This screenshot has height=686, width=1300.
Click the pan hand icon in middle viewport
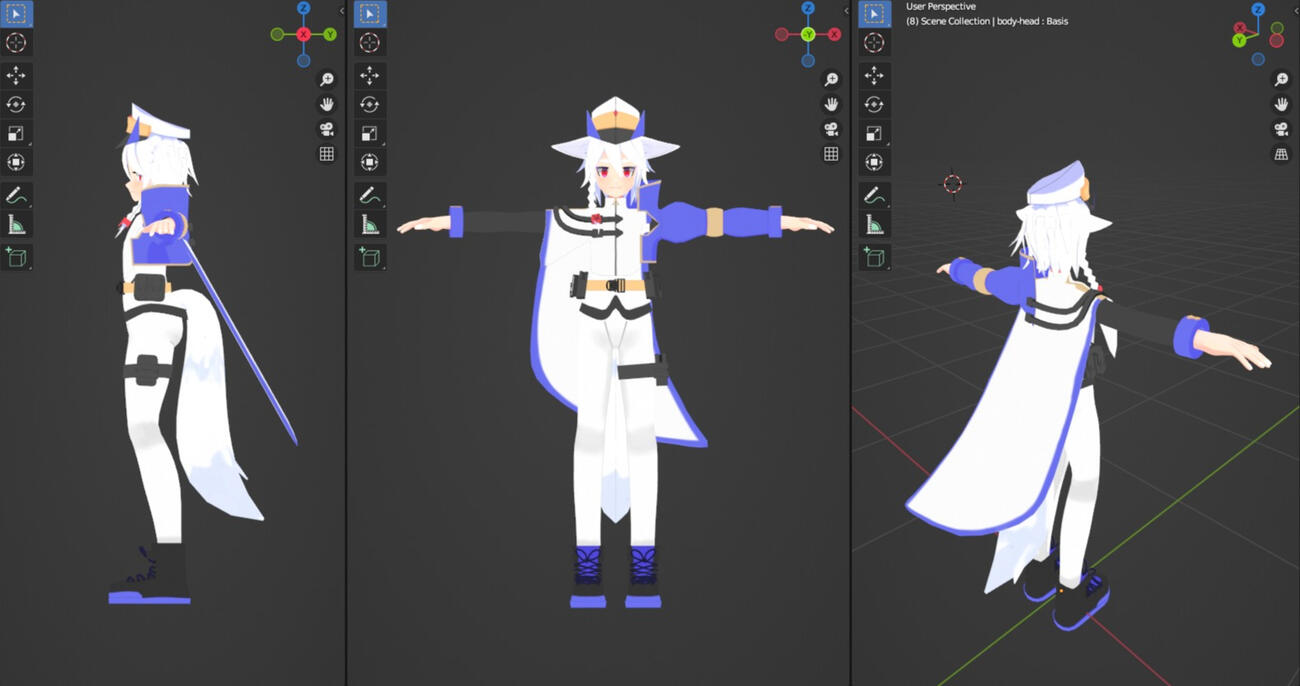[831, 105]
